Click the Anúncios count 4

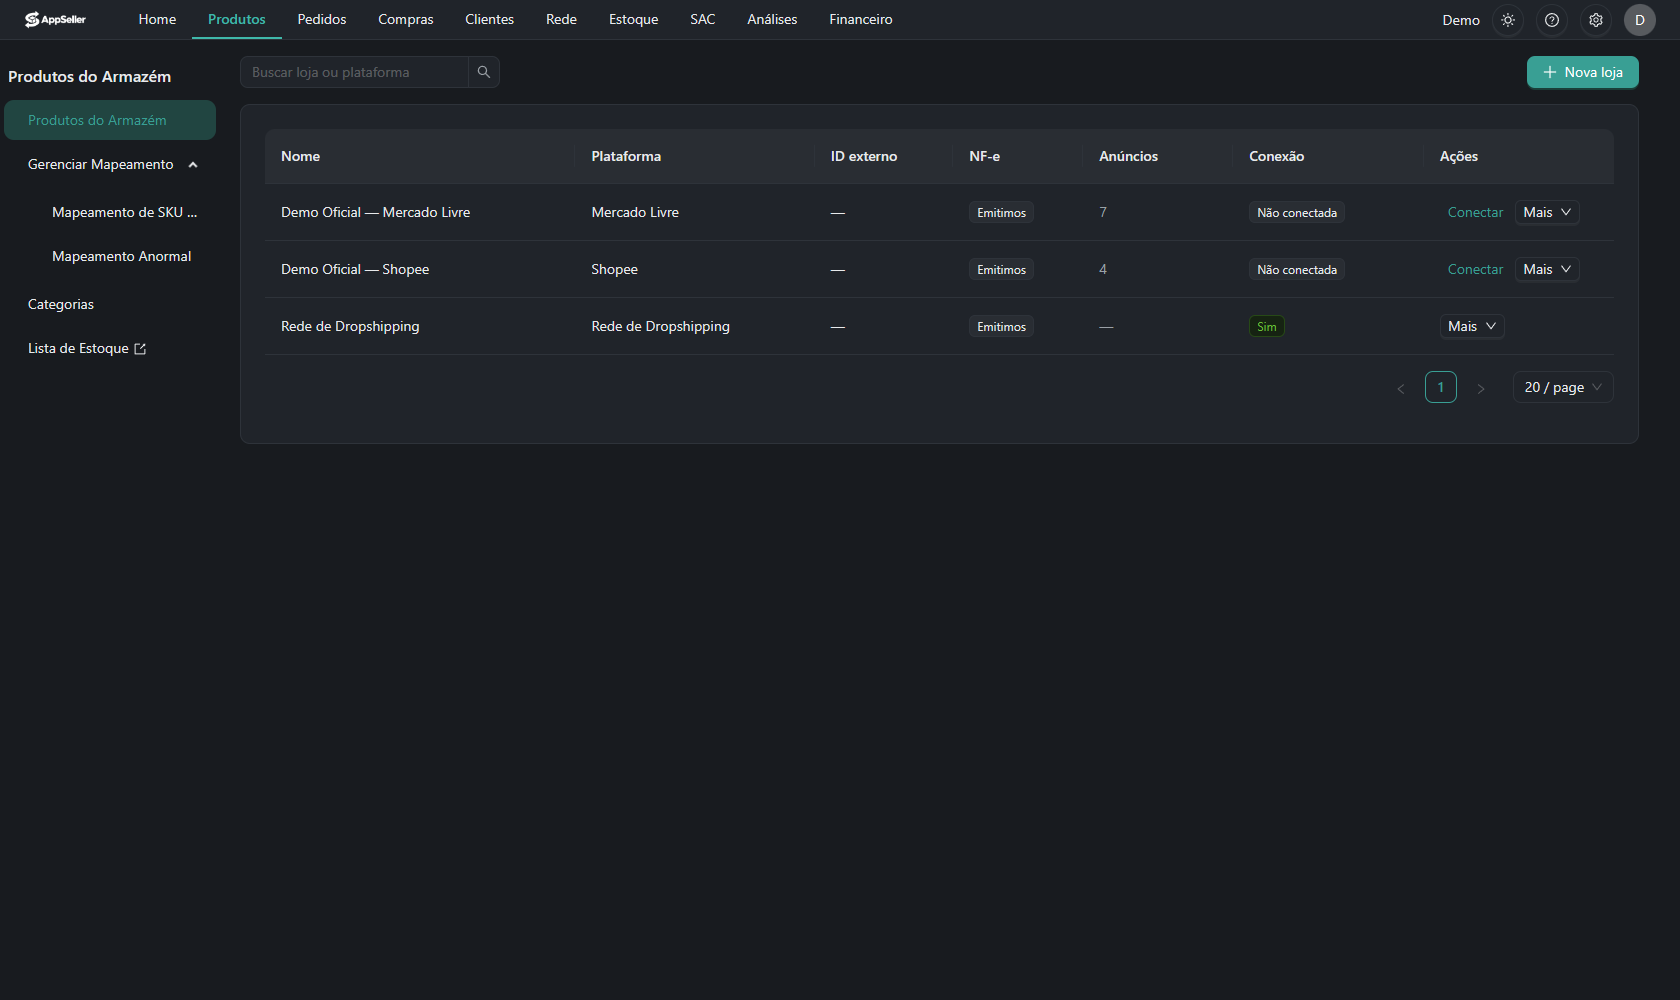pyautogui.click(x=1103, y=269)
